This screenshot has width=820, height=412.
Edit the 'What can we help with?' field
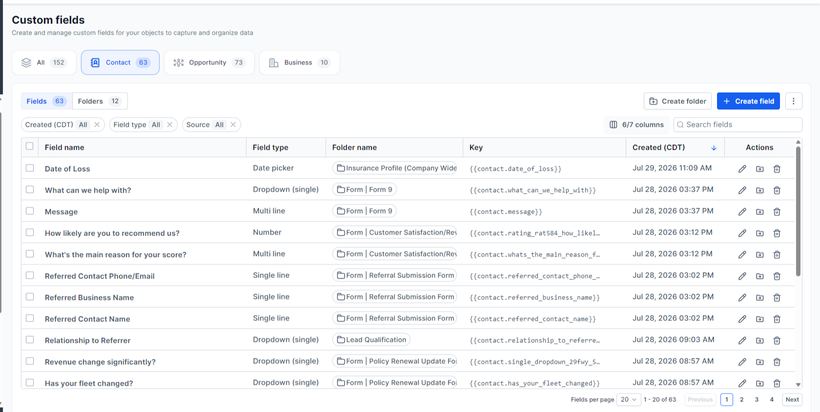(742, 190)
